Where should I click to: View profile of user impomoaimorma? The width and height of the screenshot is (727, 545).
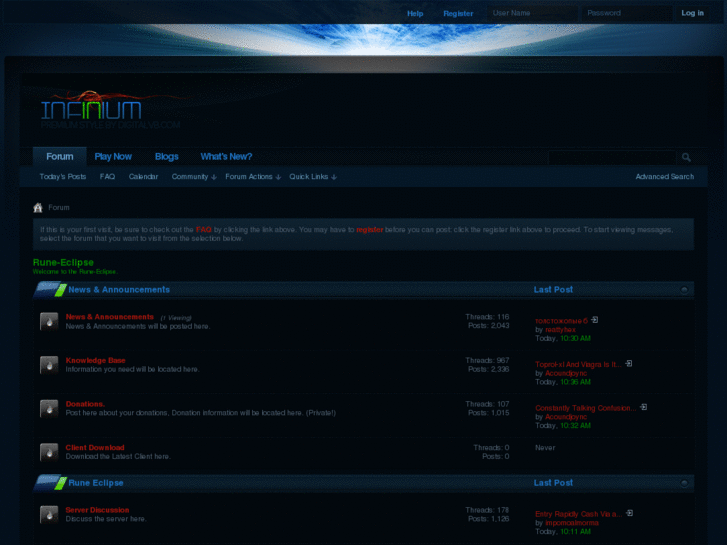pos(572,523)
